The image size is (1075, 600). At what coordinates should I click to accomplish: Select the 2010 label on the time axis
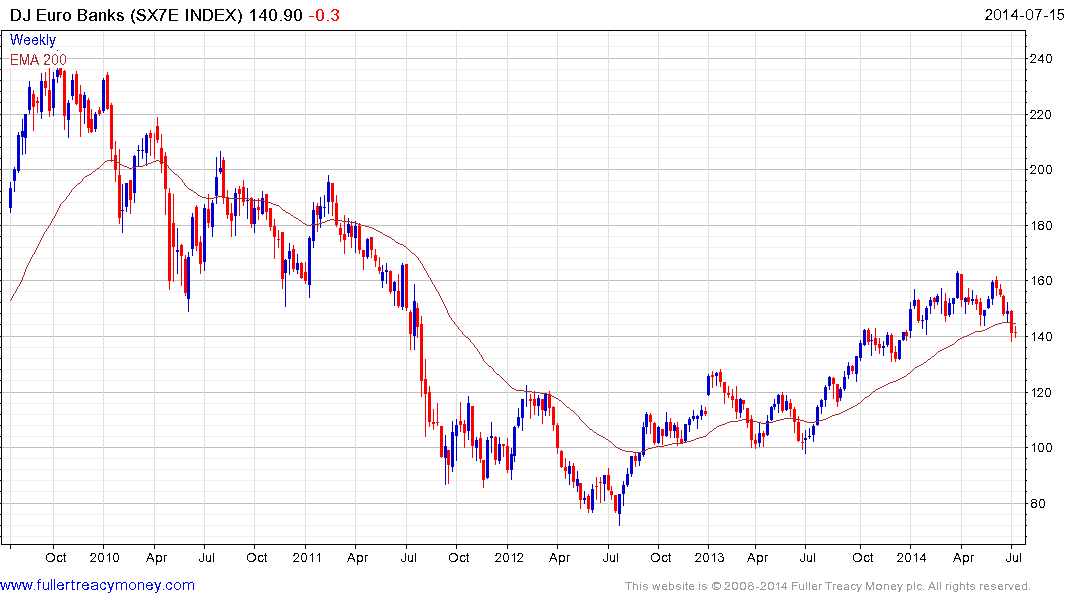(104, 557)
